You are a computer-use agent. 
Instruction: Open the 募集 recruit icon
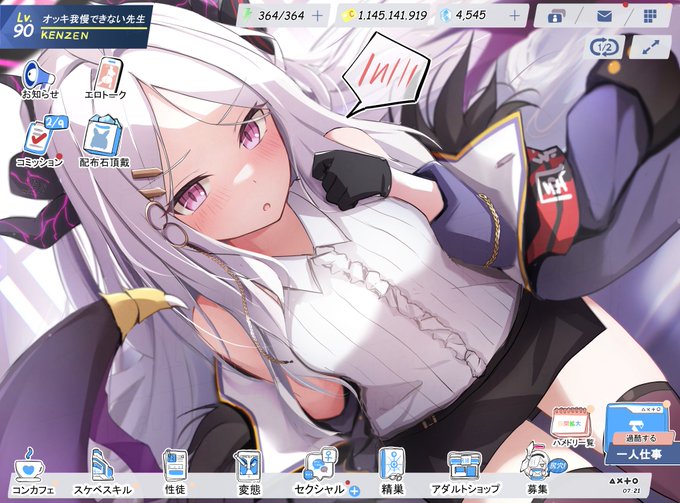click(x=538, y=471)
